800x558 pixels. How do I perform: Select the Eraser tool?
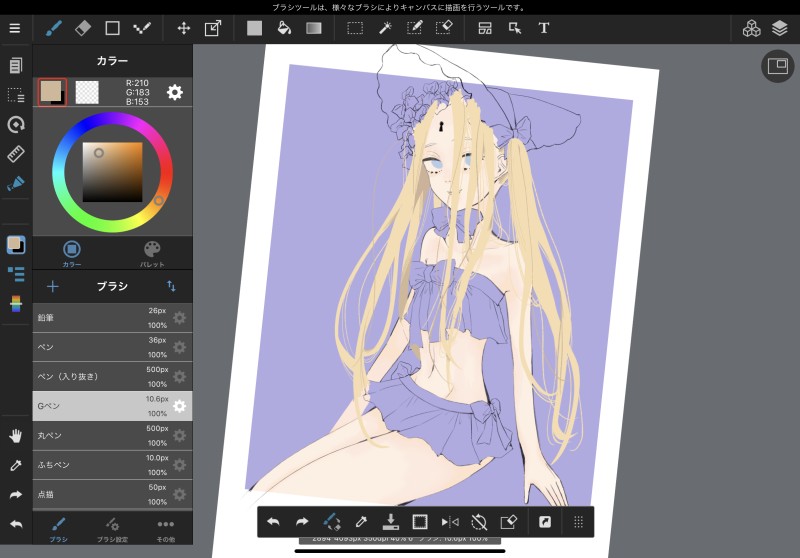click(x=83, y=28)
